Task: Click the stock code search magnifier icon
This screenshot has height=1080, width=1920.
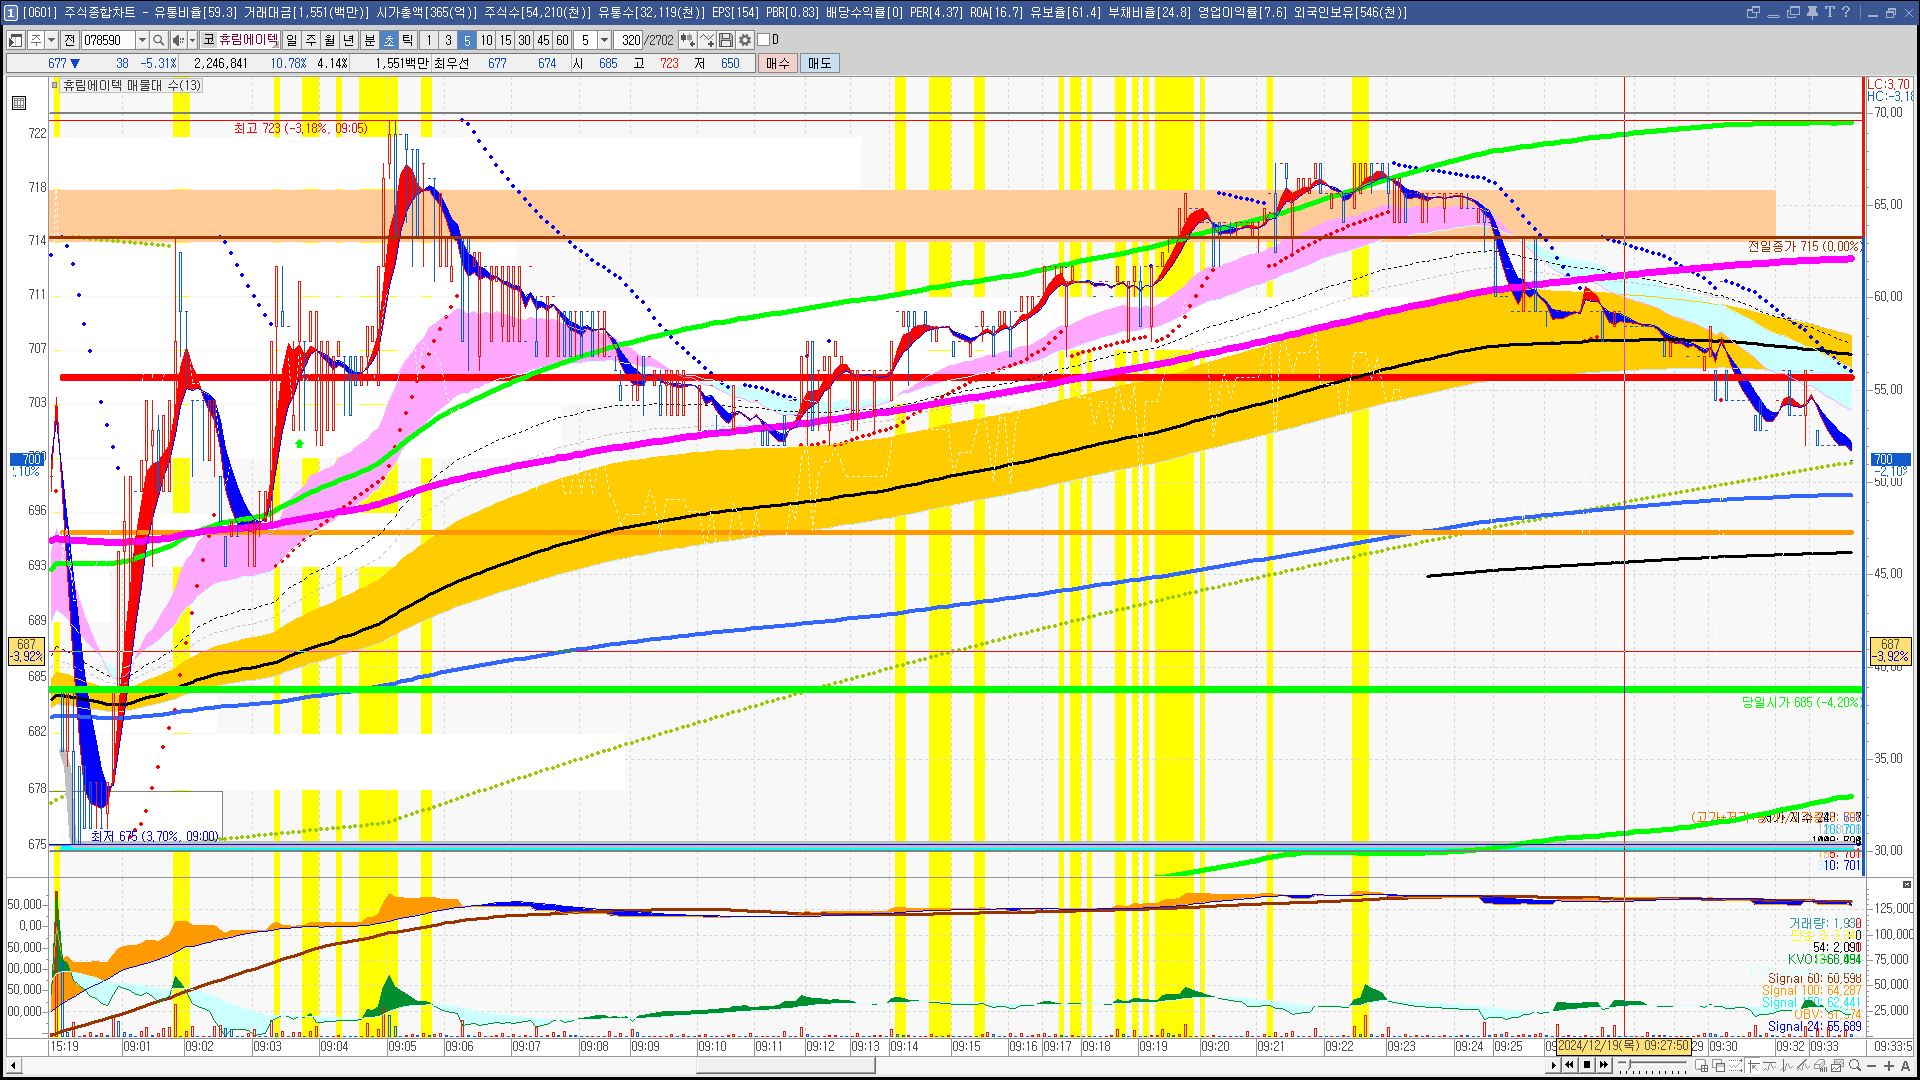Action: click(158, 40)
